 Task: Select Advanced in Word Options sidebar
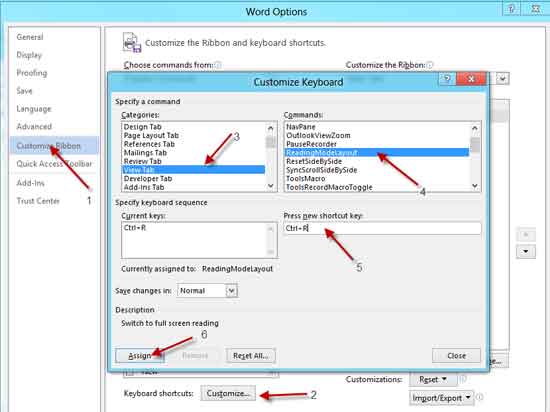34,126
